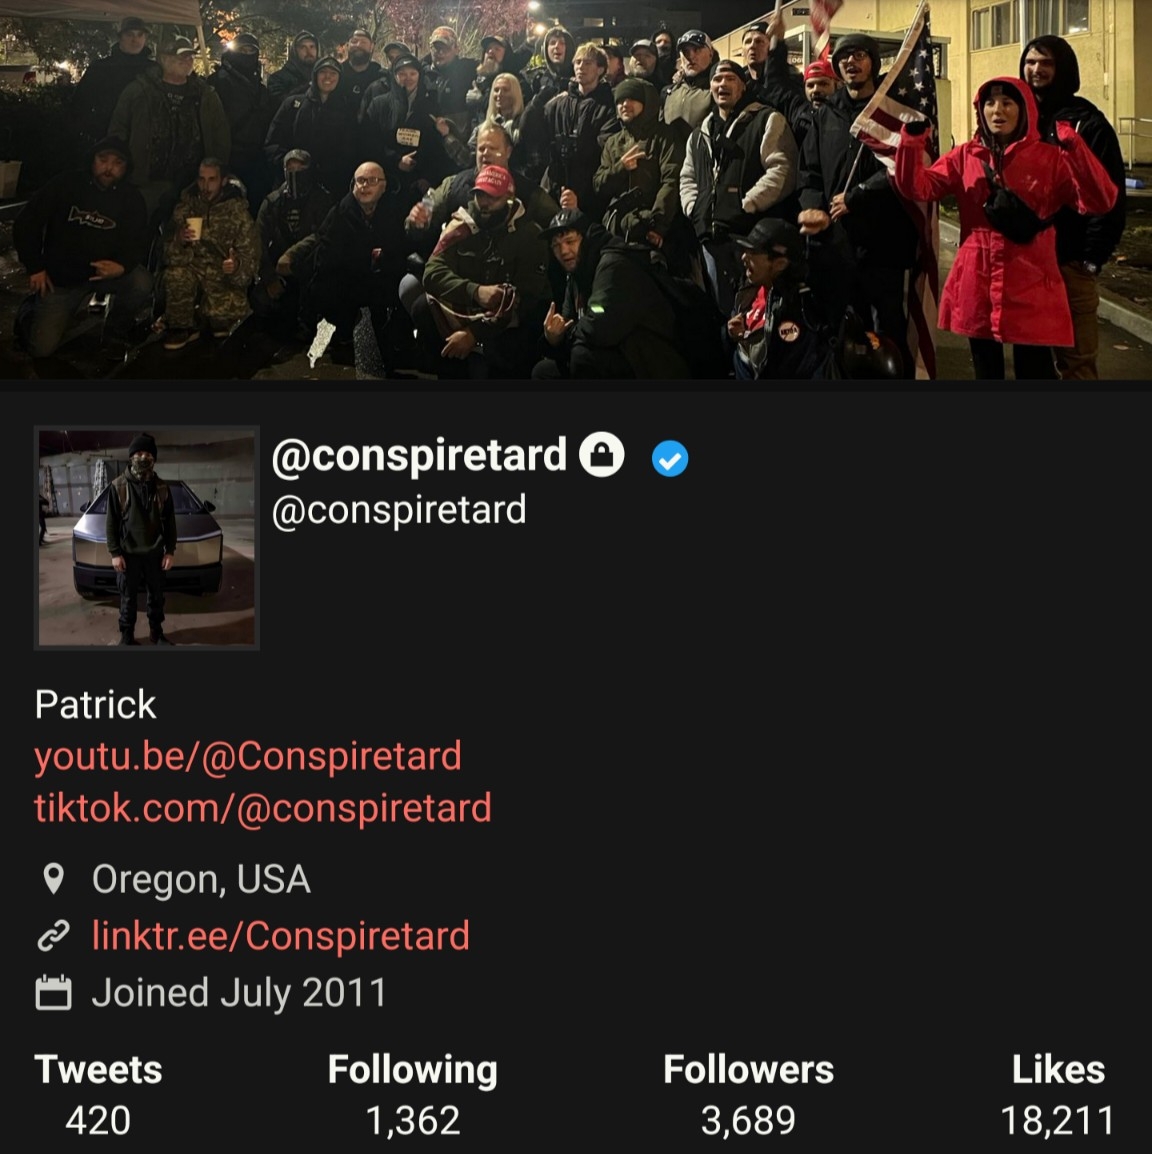Open the linktr.ee/Conspiretard link
This screenshot has width=1152, height=1154.
(x=280, y=936)
